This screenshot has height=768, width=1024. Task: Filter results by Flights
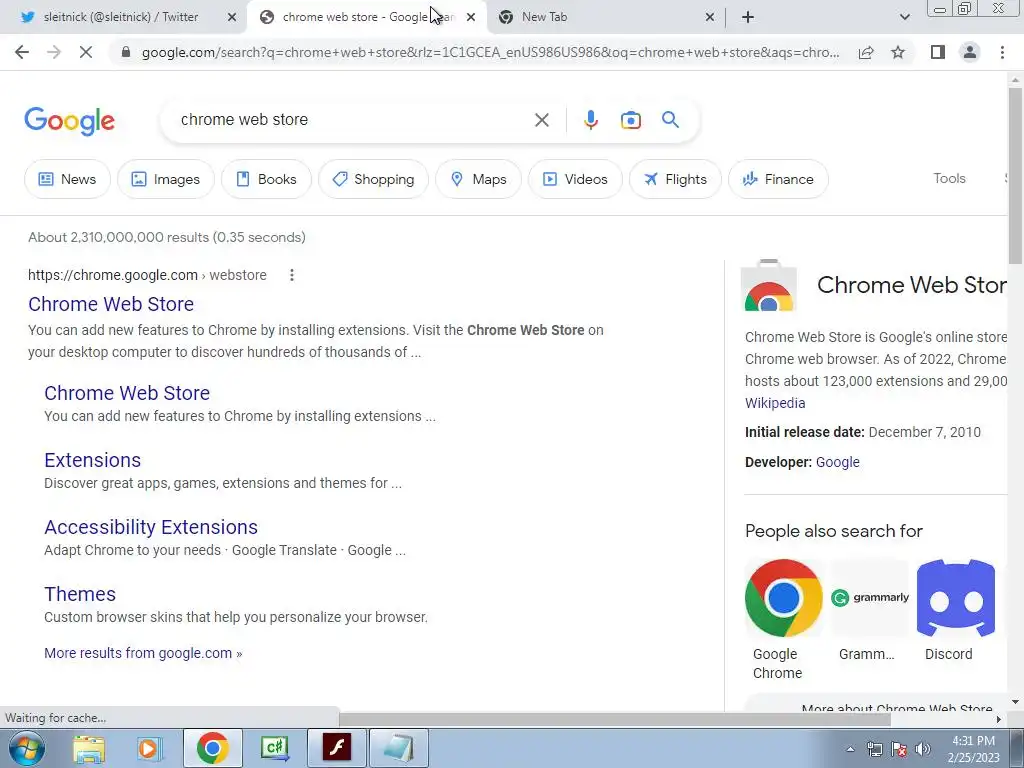tap(675, 179)
